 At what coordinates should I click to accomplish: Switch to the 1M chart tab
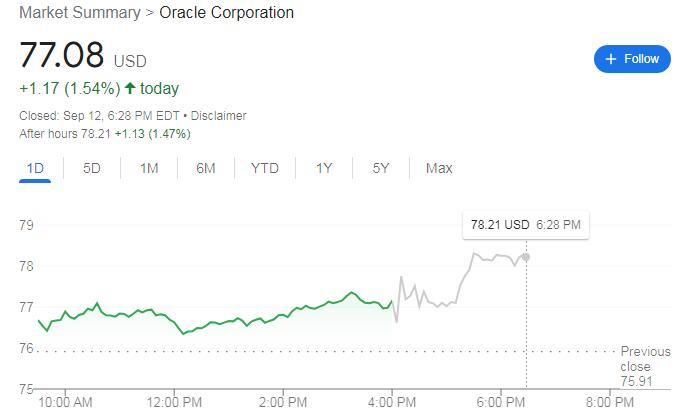coord(149,168)
